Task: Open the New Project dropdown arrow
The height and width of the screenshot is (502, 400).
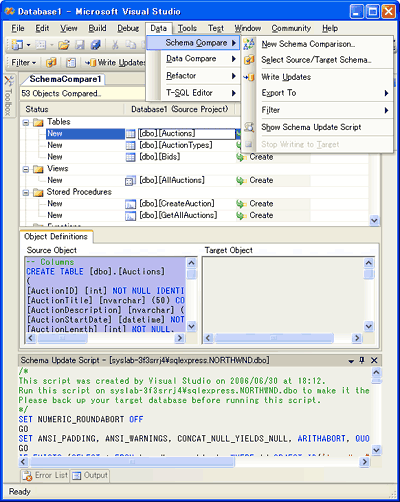Action: [x=28, y=45]
